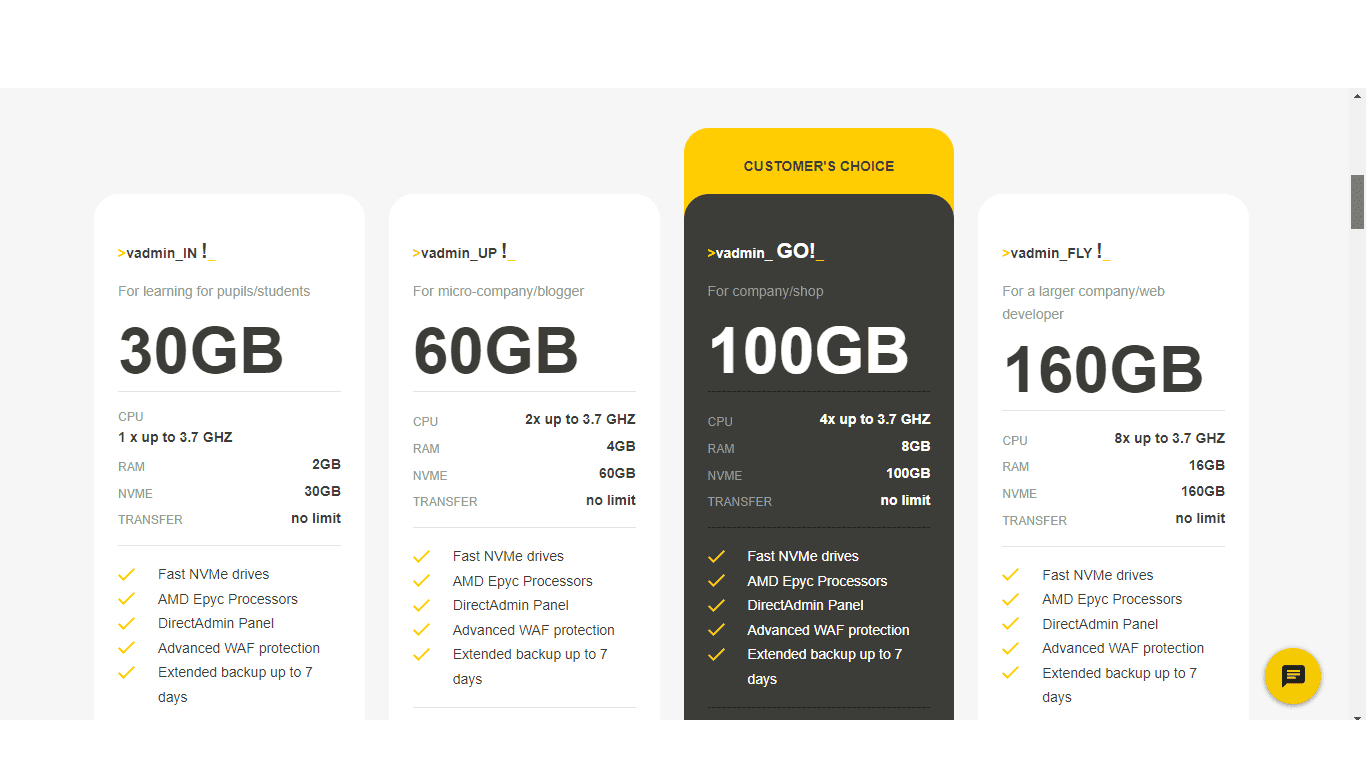The width and height of the screenshot is (1366, 768).
Task: Click 'no limit' transfer in vadmin_UP
Action: pos(611,500)
